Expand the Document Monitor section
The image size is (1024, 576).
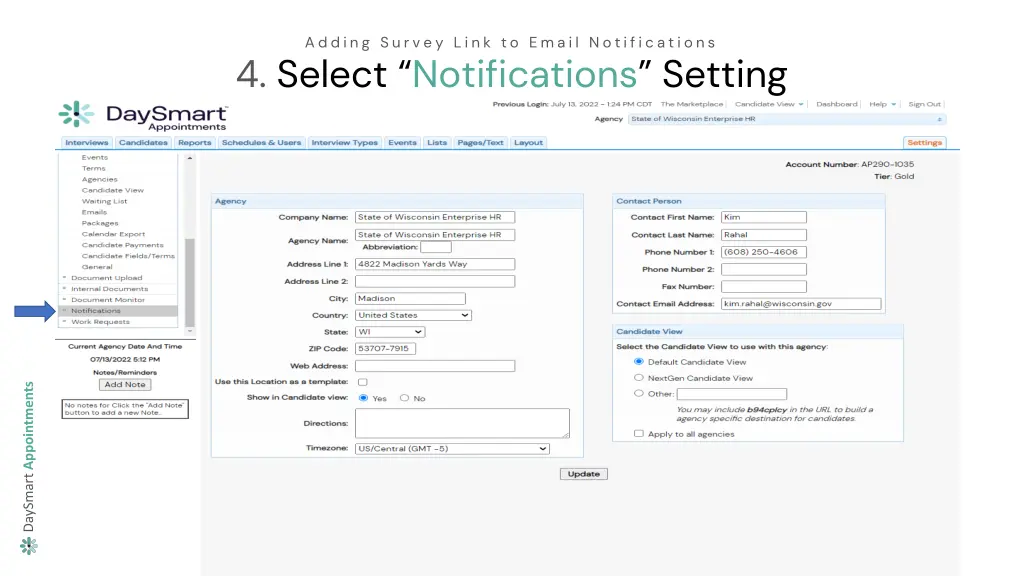[x=108, y=300]
